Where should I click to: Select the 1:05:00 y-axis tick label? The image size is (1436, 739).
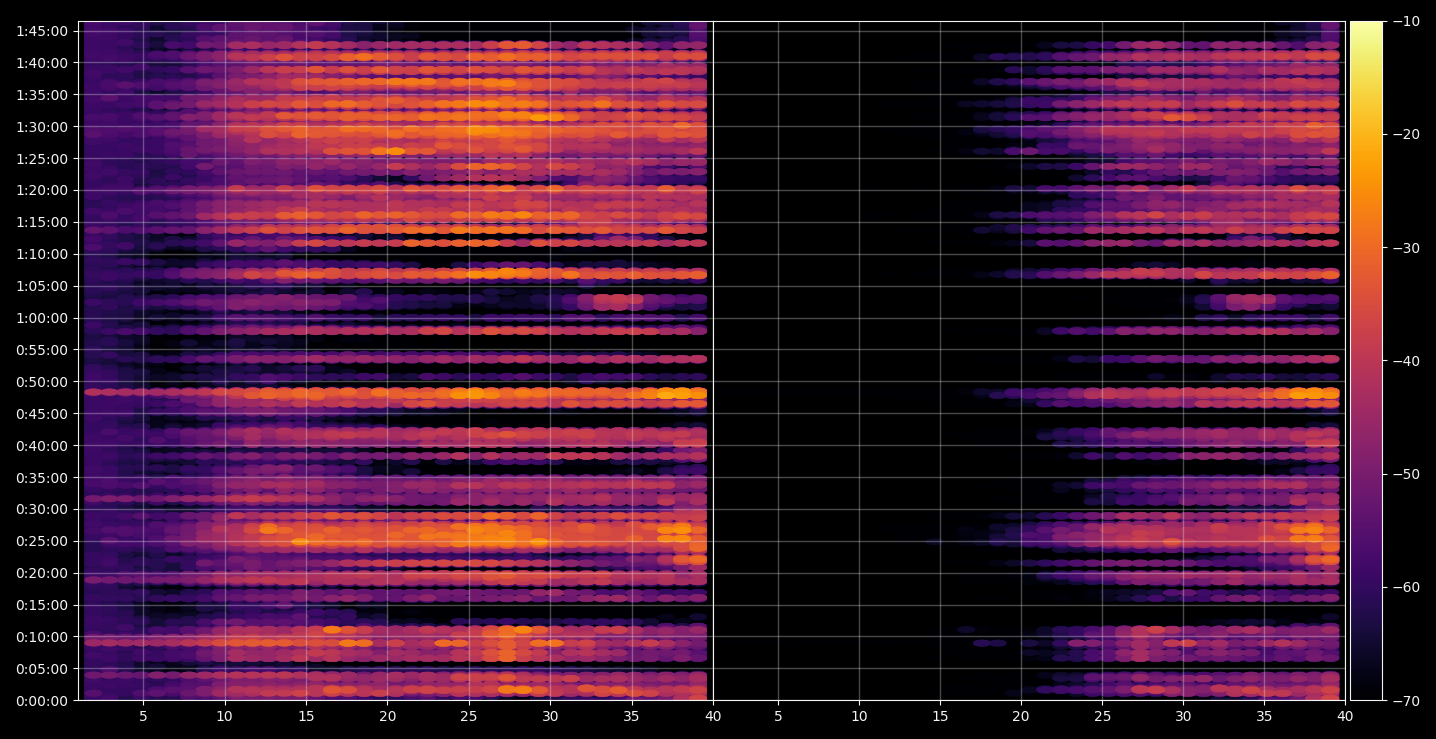(x=42, y=286)
